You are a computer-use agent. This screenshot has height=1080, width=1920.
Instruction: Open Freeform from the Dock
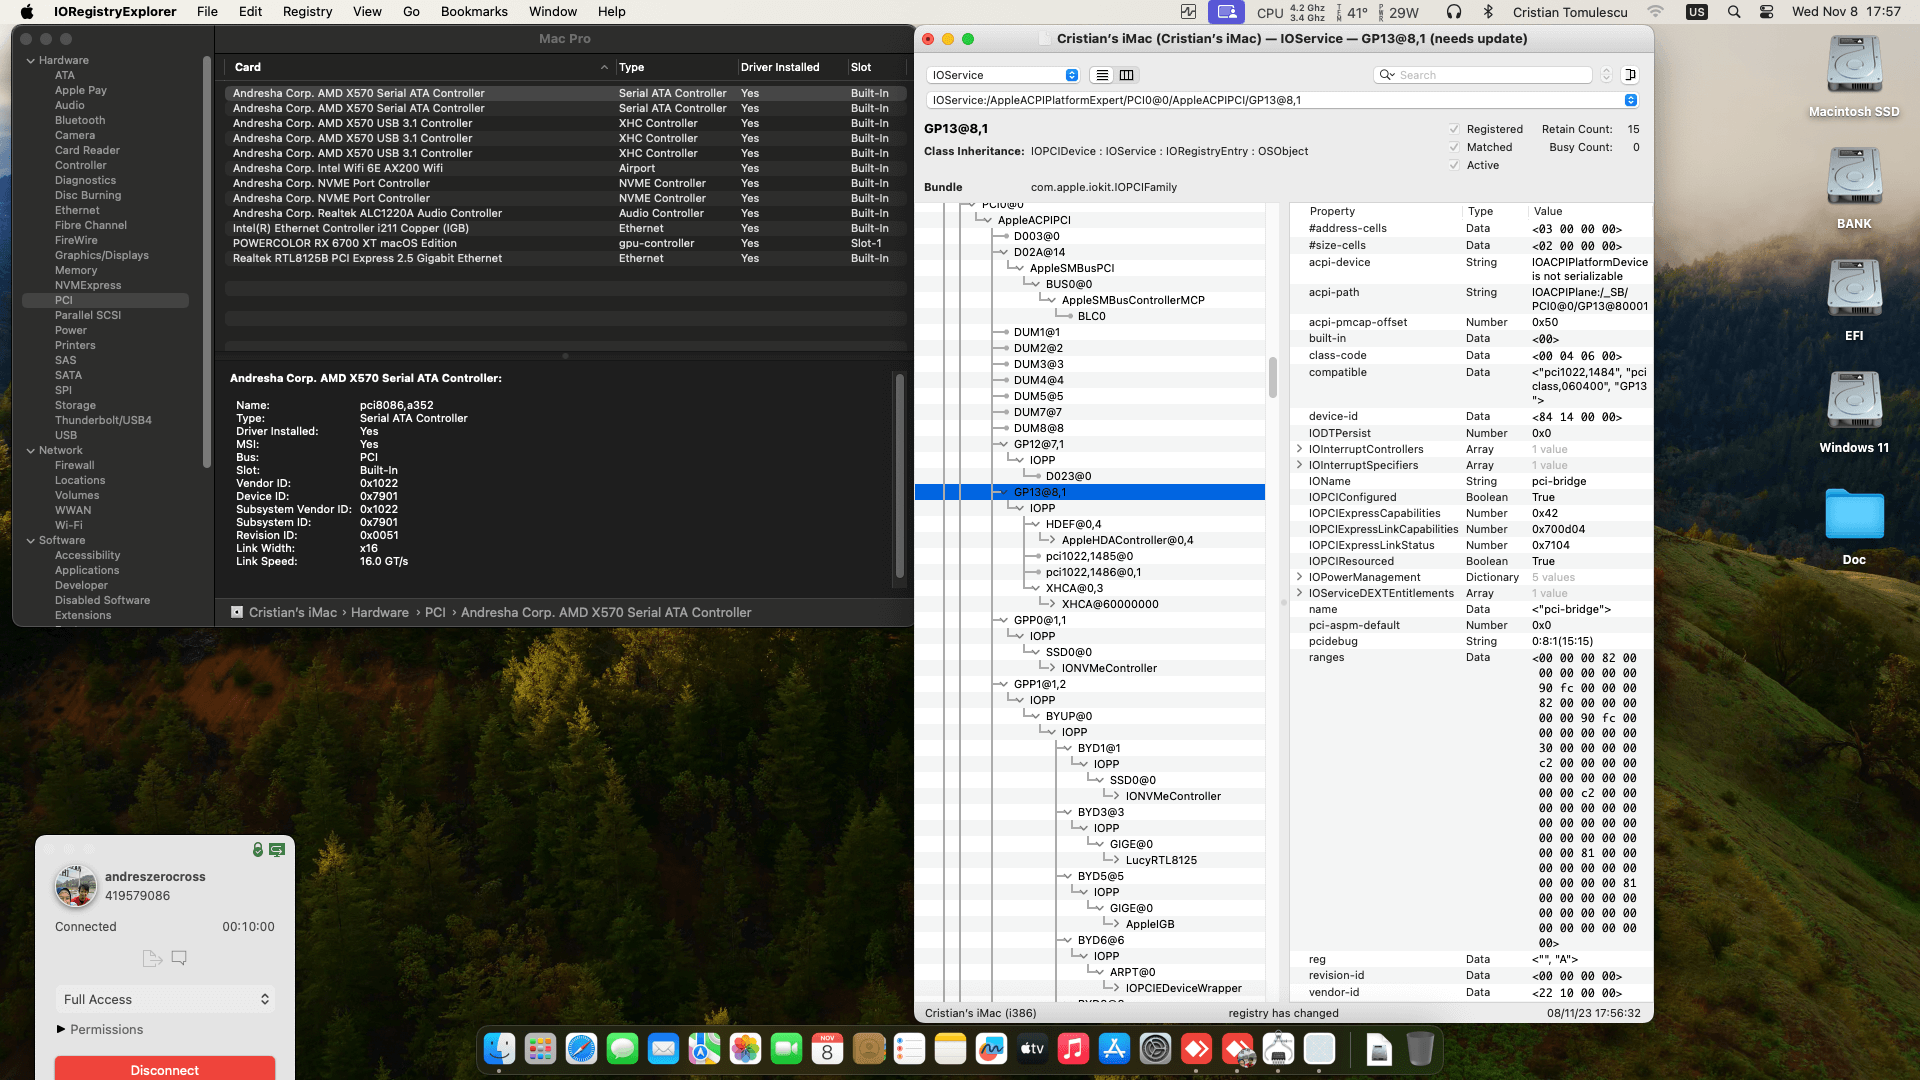coord(991,1048)
